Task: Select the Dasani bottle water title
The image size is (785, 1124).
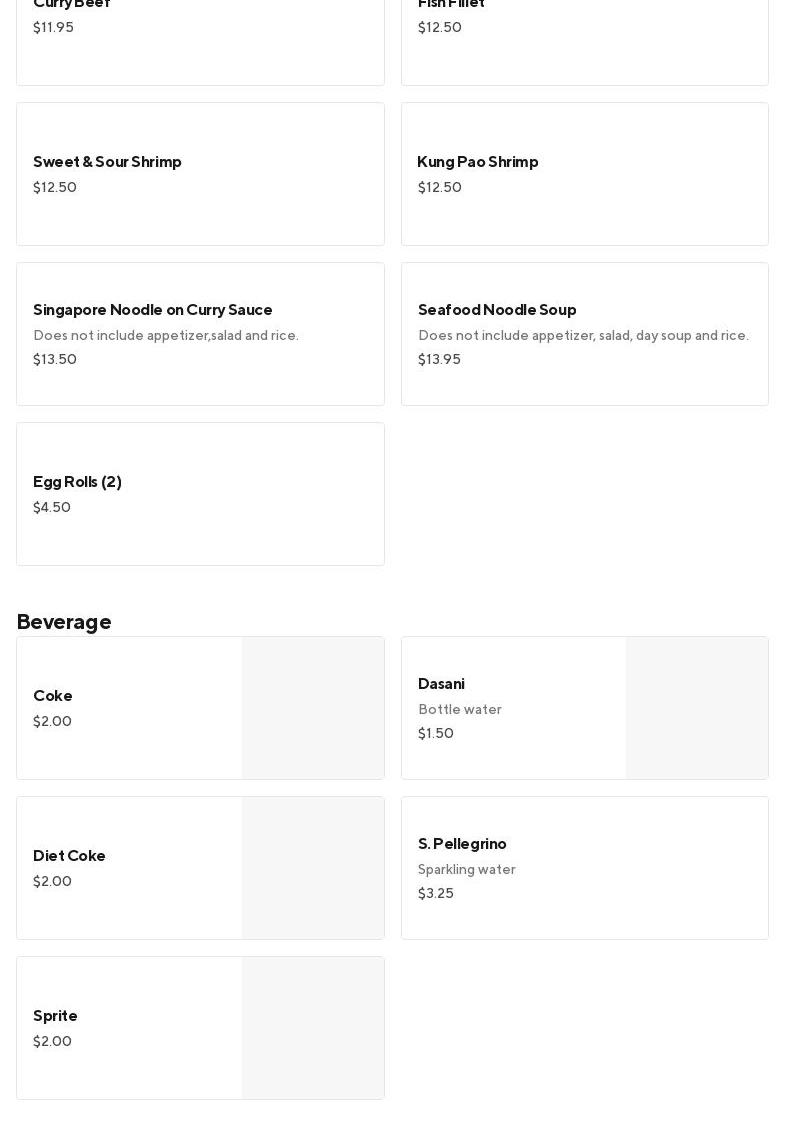Action: [x=441, y=684]
